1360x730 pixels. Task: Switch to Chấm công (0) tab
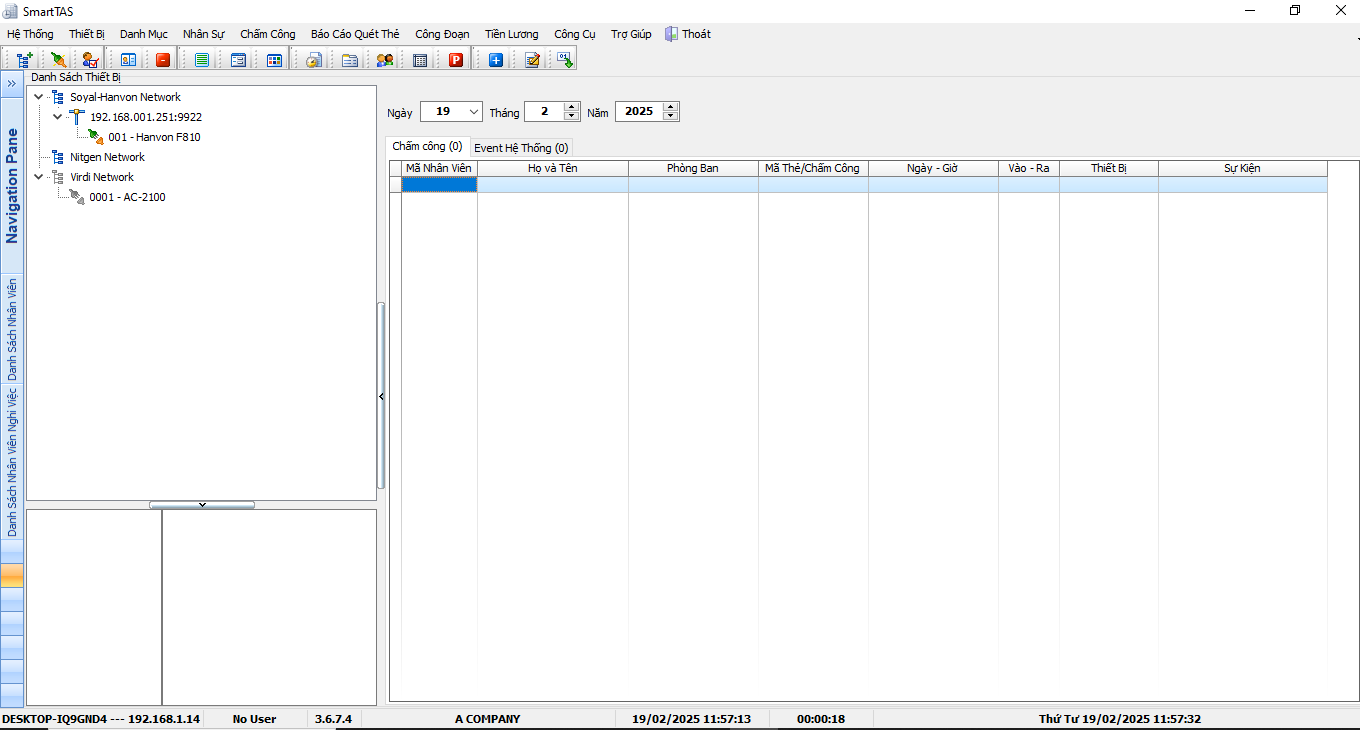pos(427,147)
